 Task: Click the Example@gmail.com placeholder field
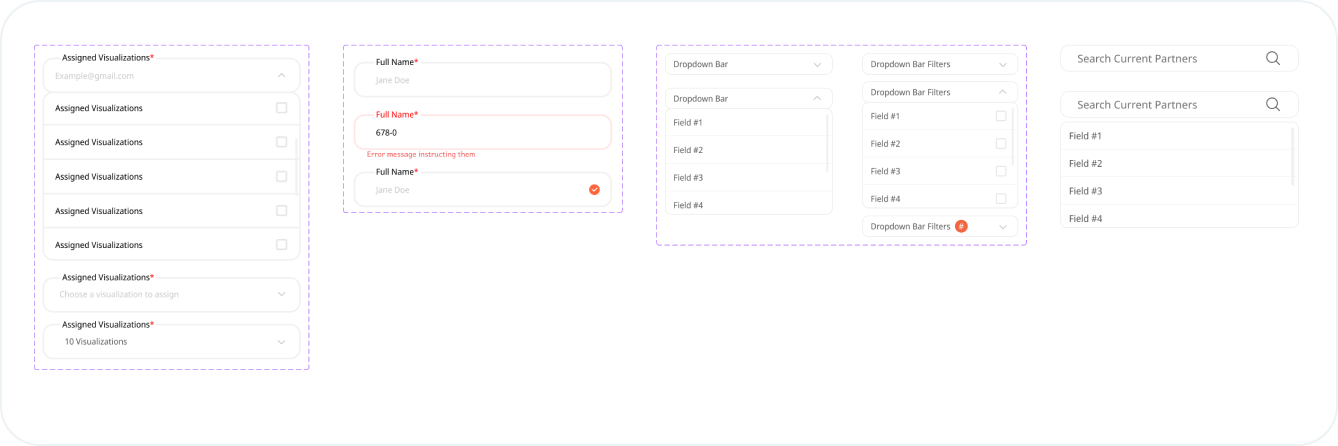171,75
